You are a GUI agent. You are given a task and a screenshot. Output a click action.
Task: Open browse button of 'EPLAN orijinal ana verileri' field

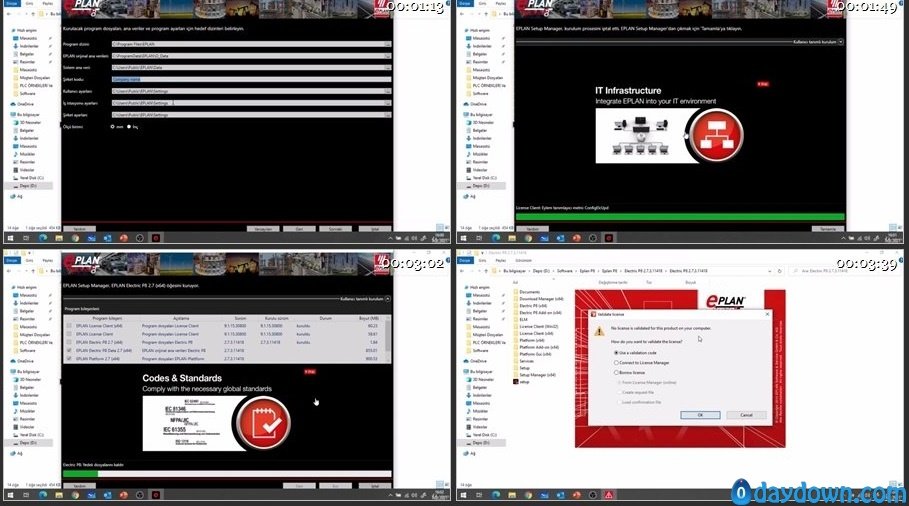click(x=387, y=56)
